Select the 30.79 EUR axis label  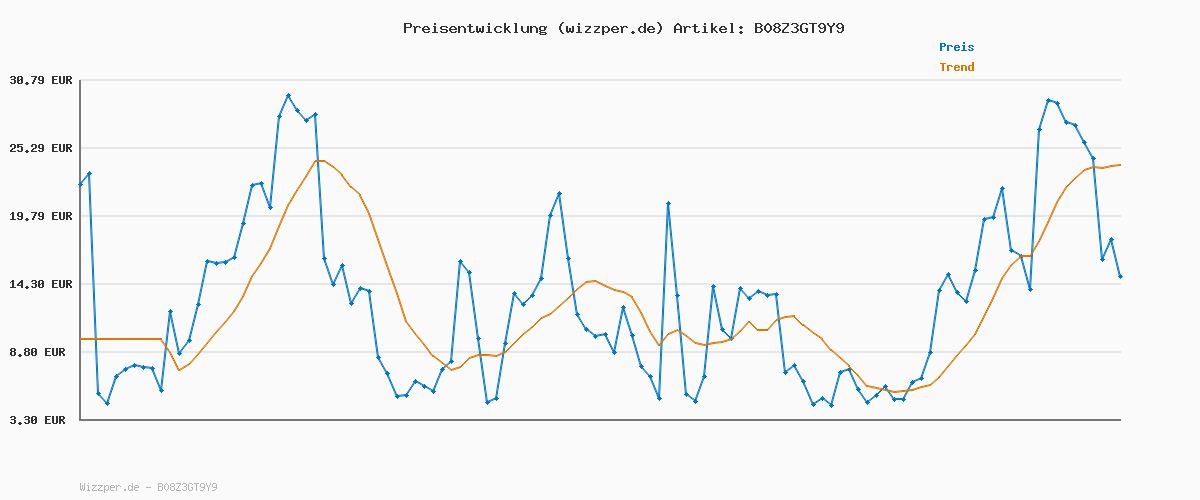pyautogui.click(x=41, y=80)
